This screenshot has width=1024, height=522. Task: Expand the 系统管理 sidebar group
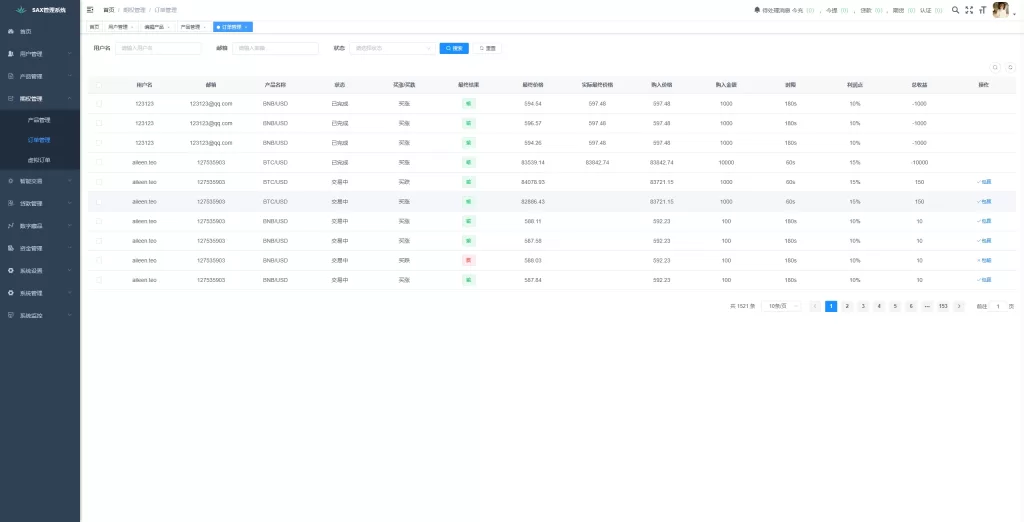pyautogui.click(x=40, y=293)
